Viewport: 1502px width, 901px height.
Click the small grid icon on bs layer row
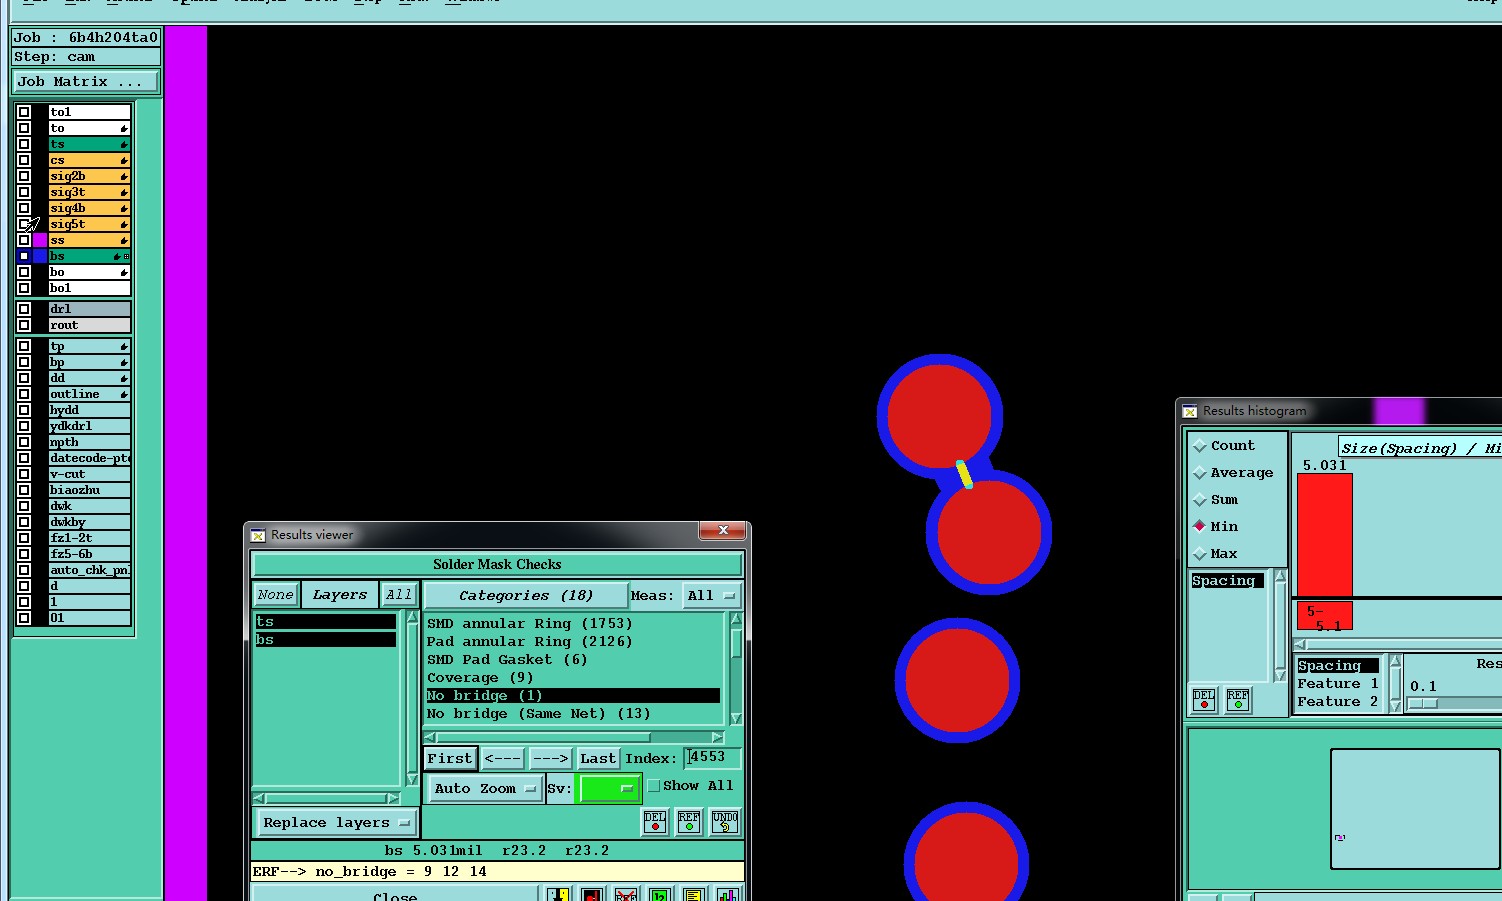pos(127,257)
